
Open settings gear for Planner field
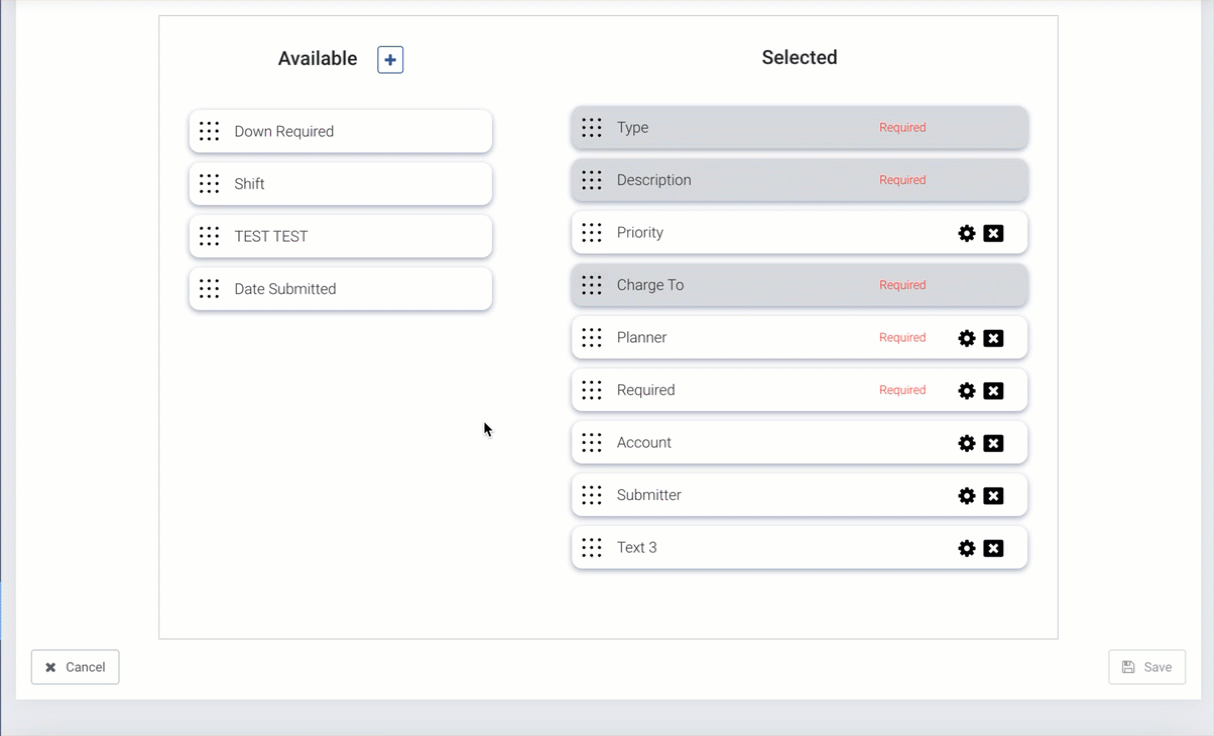tap(967, 338)
